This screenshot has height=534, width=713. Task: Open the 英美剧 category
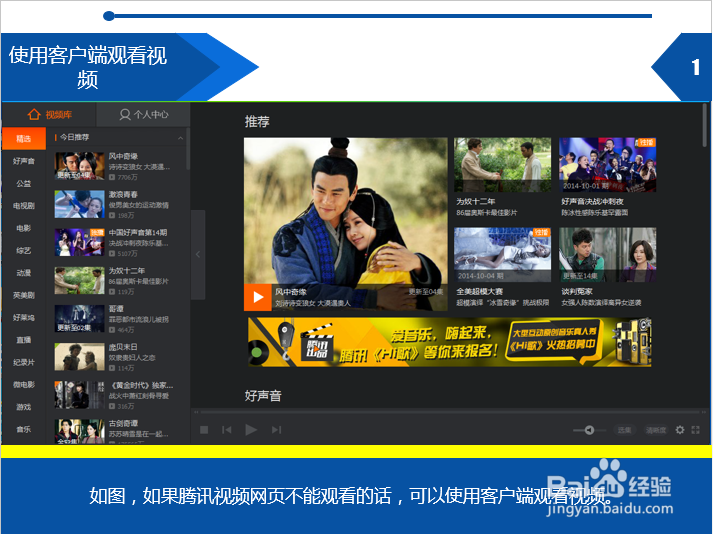click(24, 295)
